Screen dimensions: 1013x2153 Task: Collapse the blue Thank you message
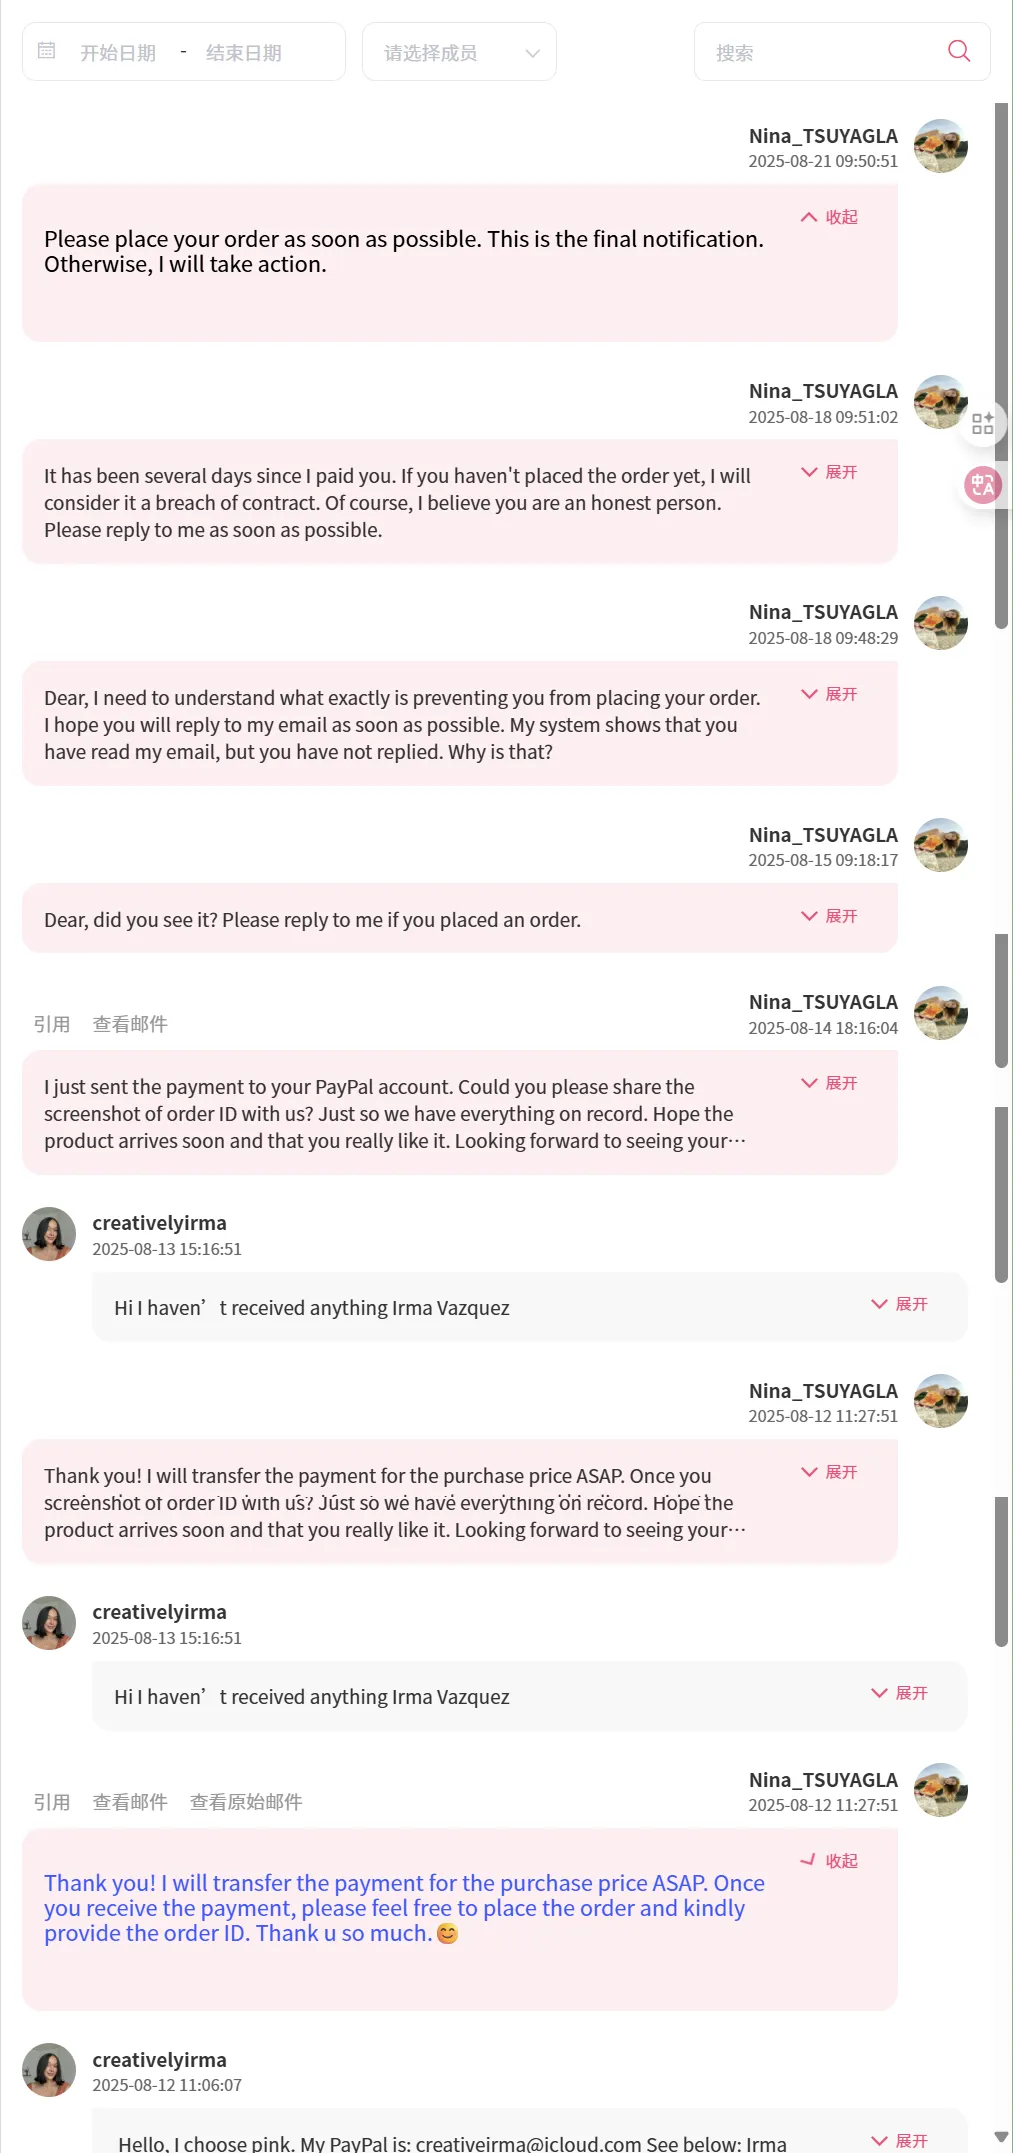point(829,1861)
